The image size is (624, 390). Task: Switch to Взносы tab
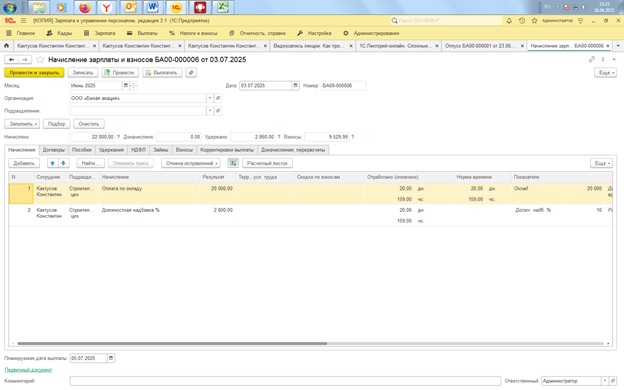(x=184, y=150)
